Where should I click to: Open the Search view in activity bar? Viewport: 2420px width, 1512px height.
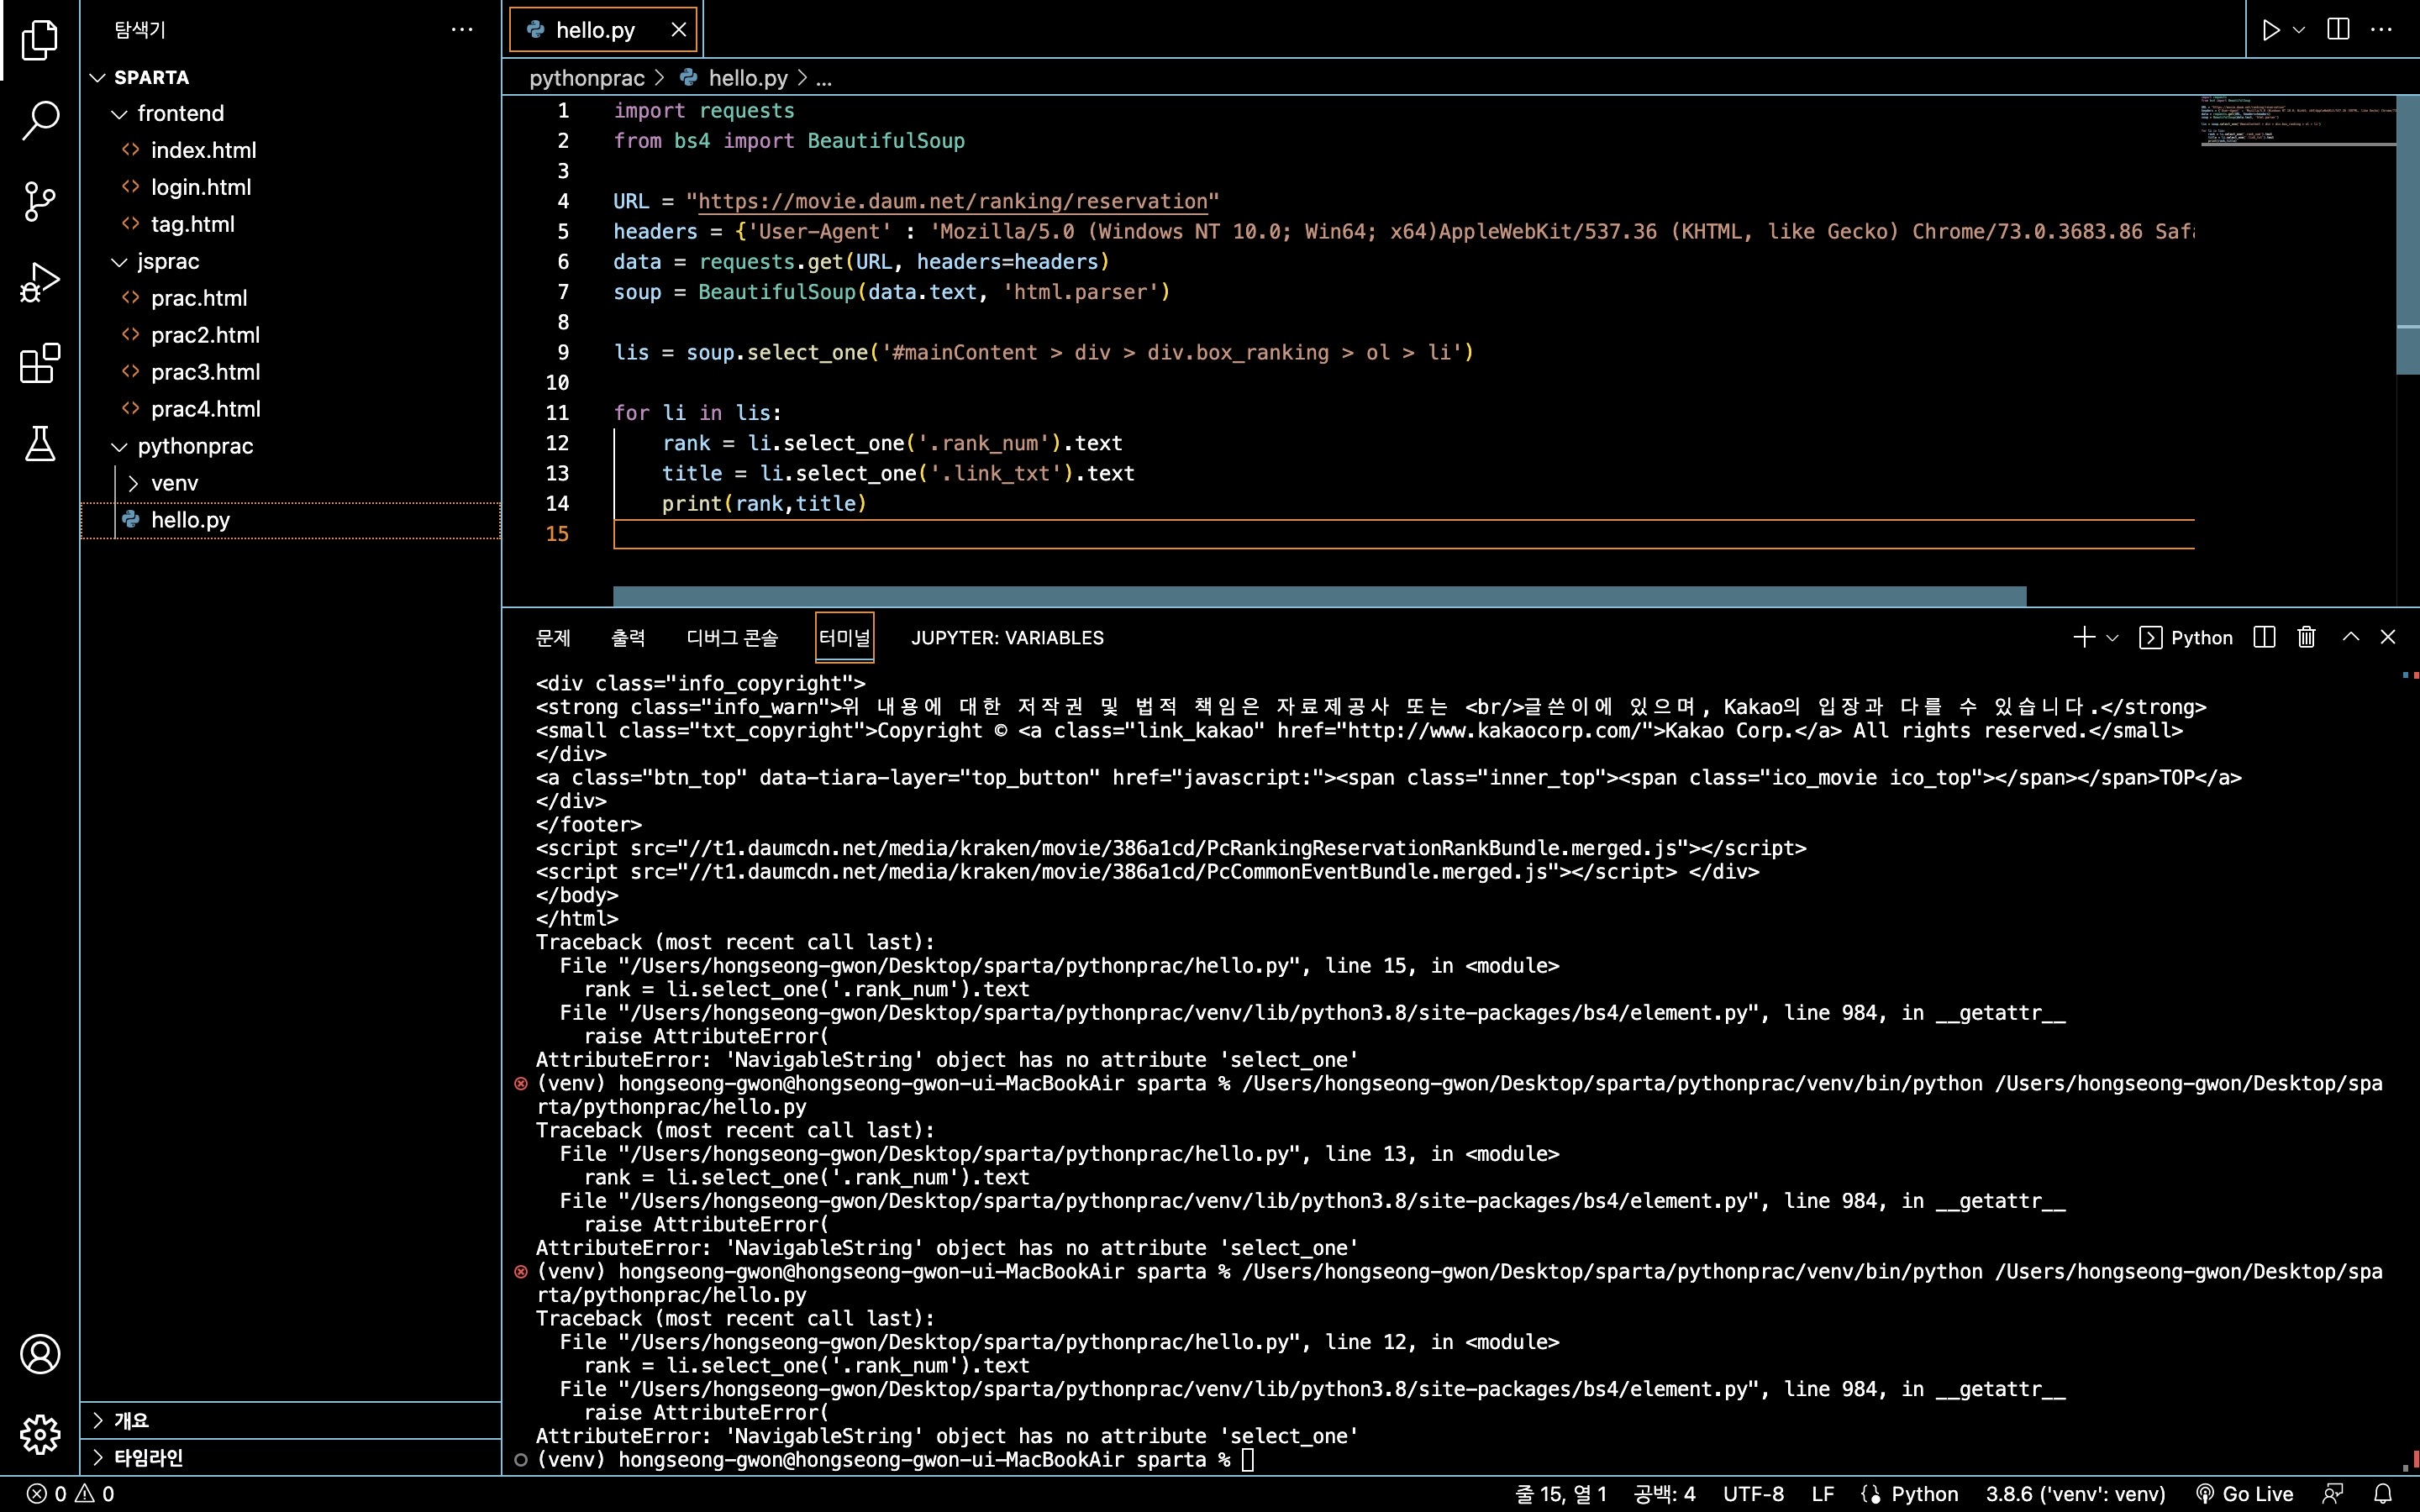point(40,120)
